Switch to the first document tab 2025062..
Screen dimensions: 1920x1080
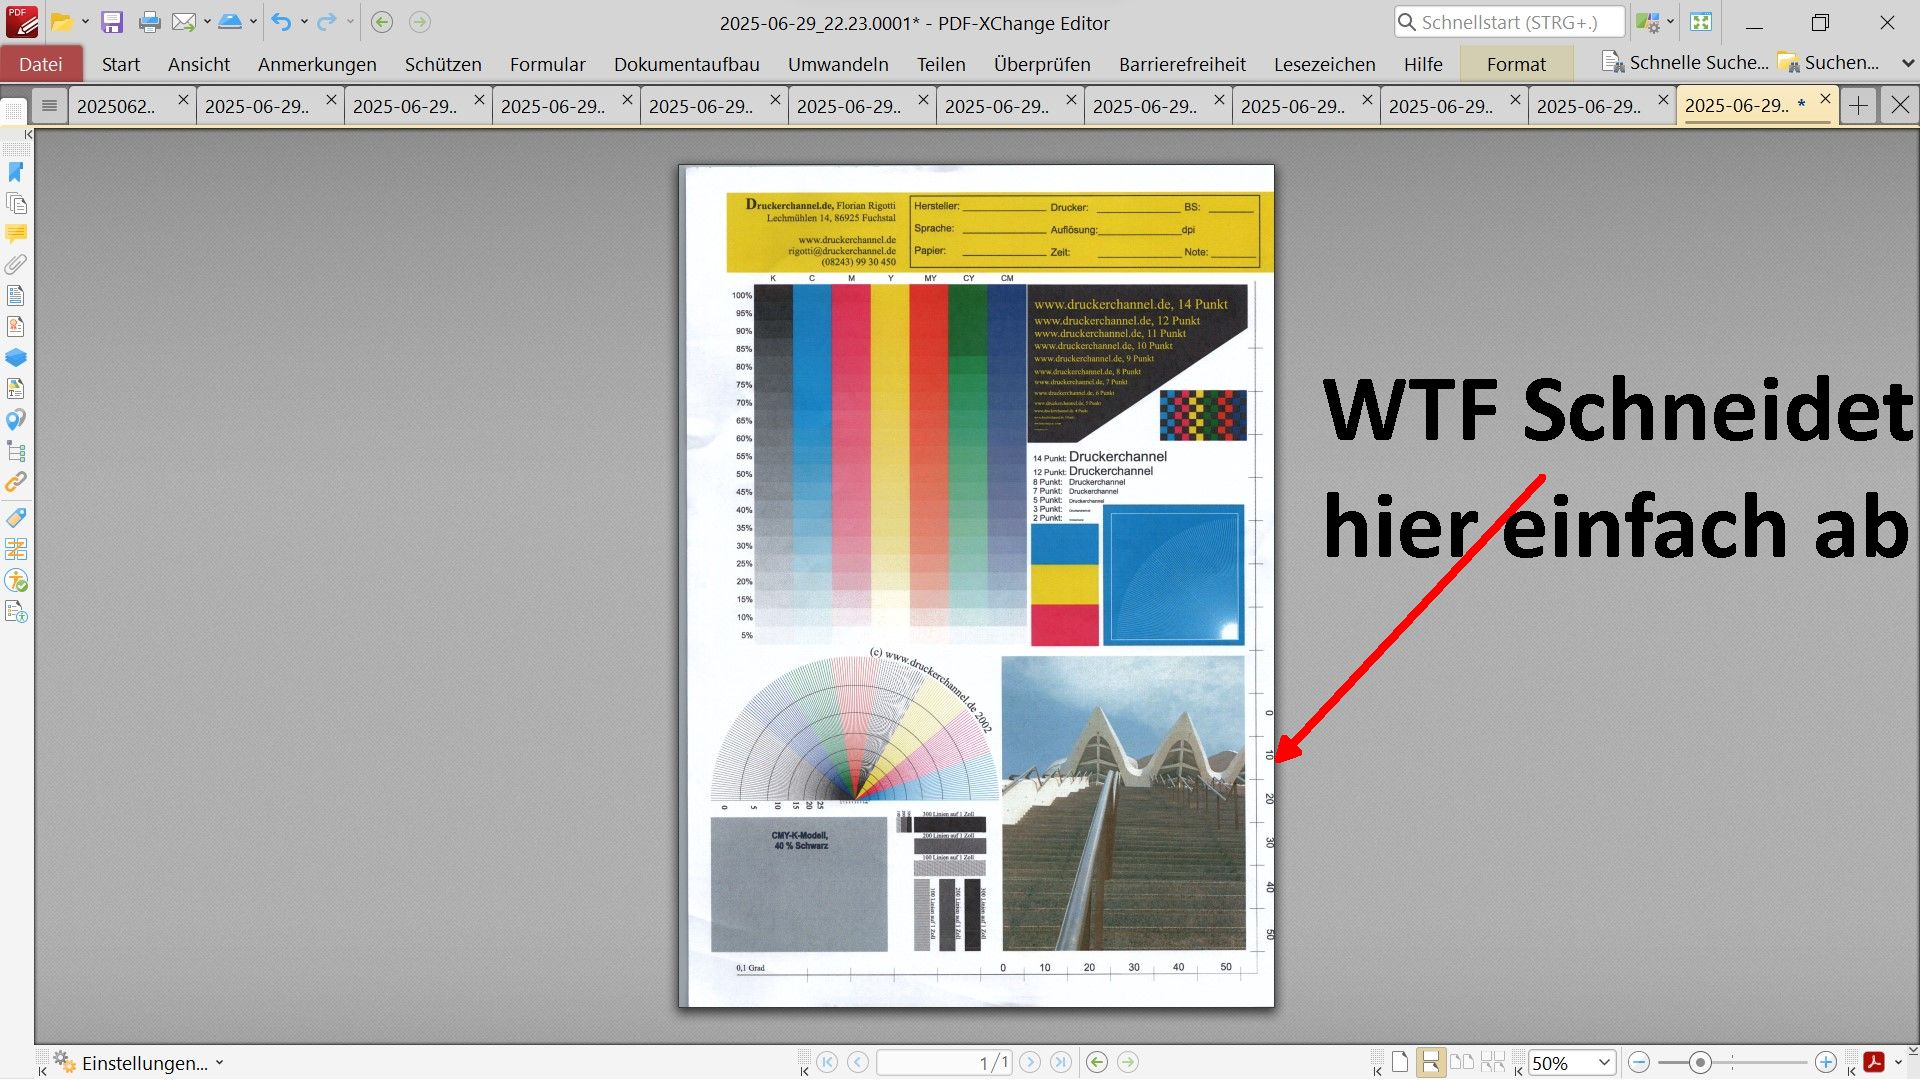[x=117, y=106]
